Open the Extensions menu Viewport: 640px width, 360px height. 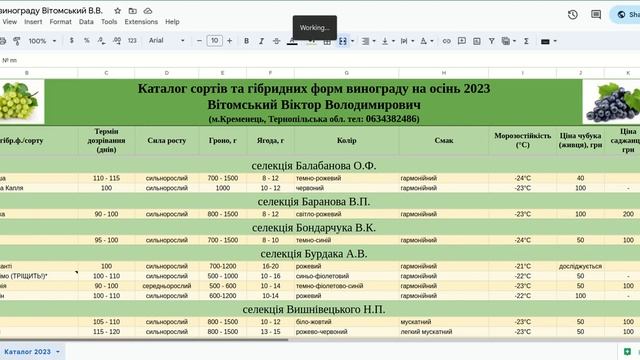click(x=141, y=22)
